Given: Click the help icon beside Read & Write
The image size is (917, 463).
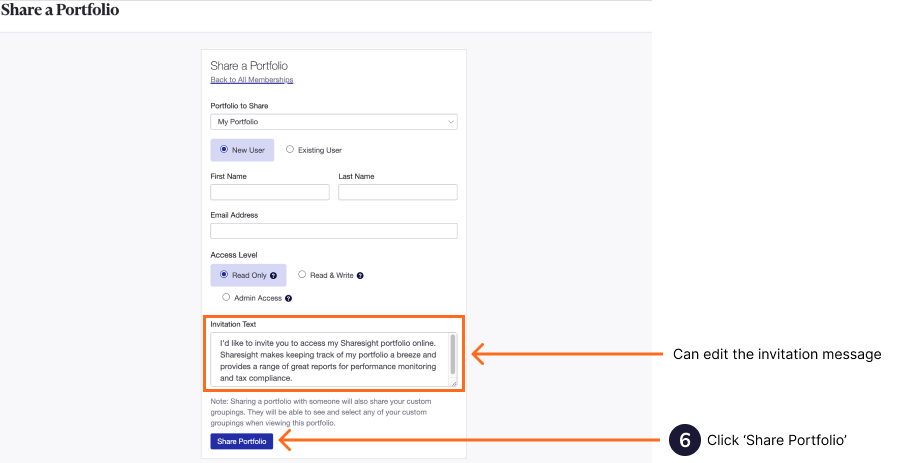Looking at the screenshot, I should pyautogui.click(x=360, y=275).
